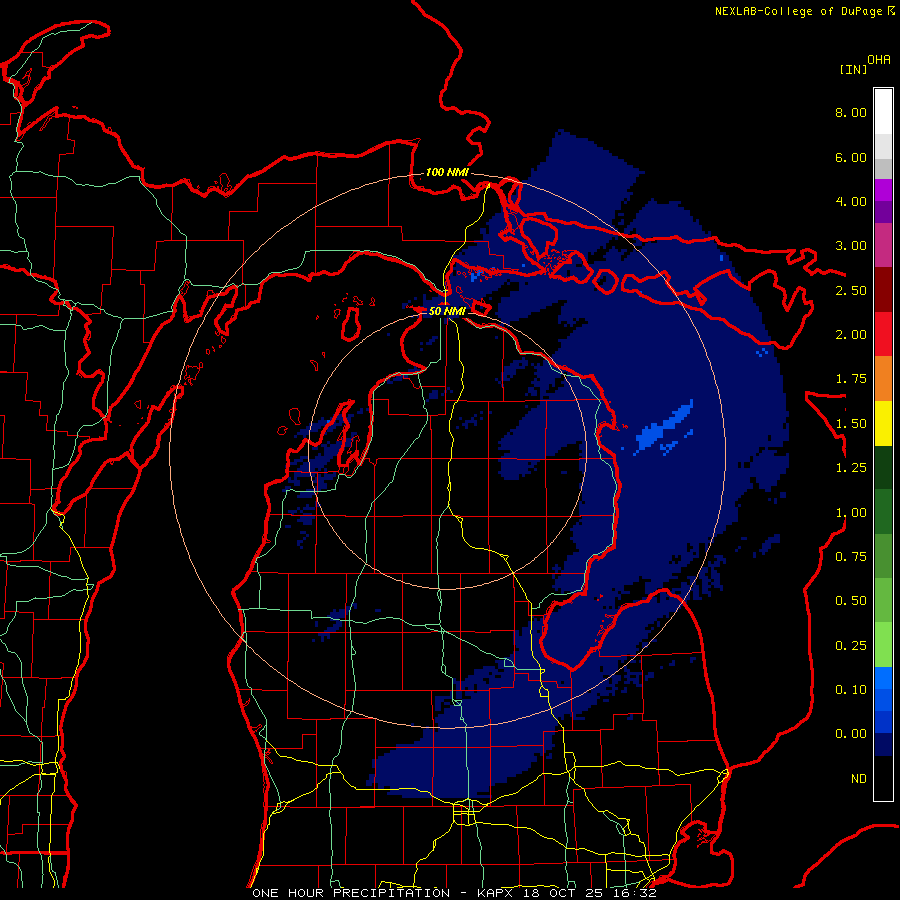Click the black ND swatch in legend
This screenshot has height=900, width=900.
click(883, 778)
